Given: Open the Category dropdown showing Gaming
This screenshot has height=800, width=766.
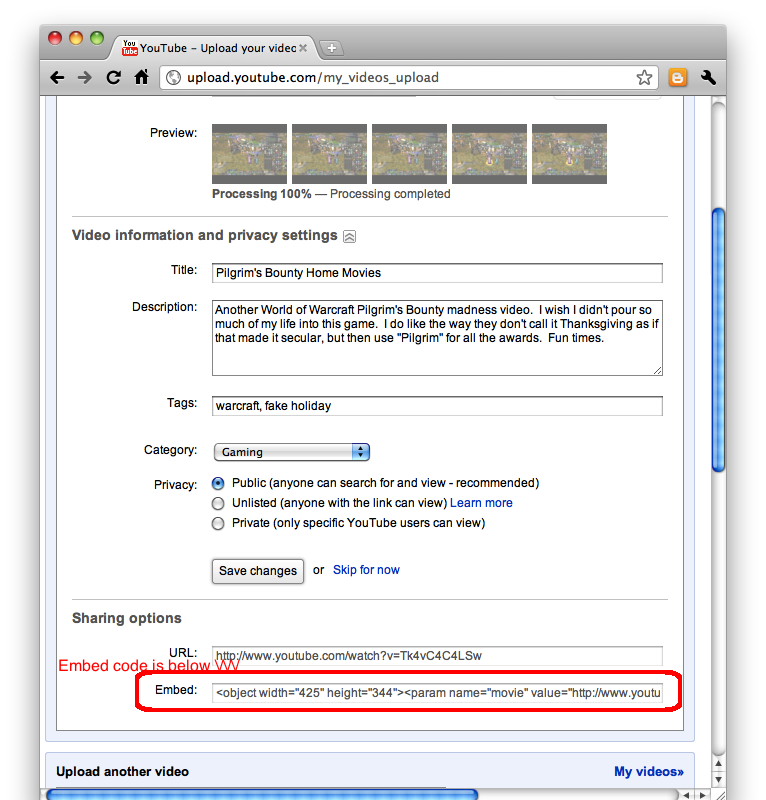Looking at the screenshot, I should [x=292, y=452].
